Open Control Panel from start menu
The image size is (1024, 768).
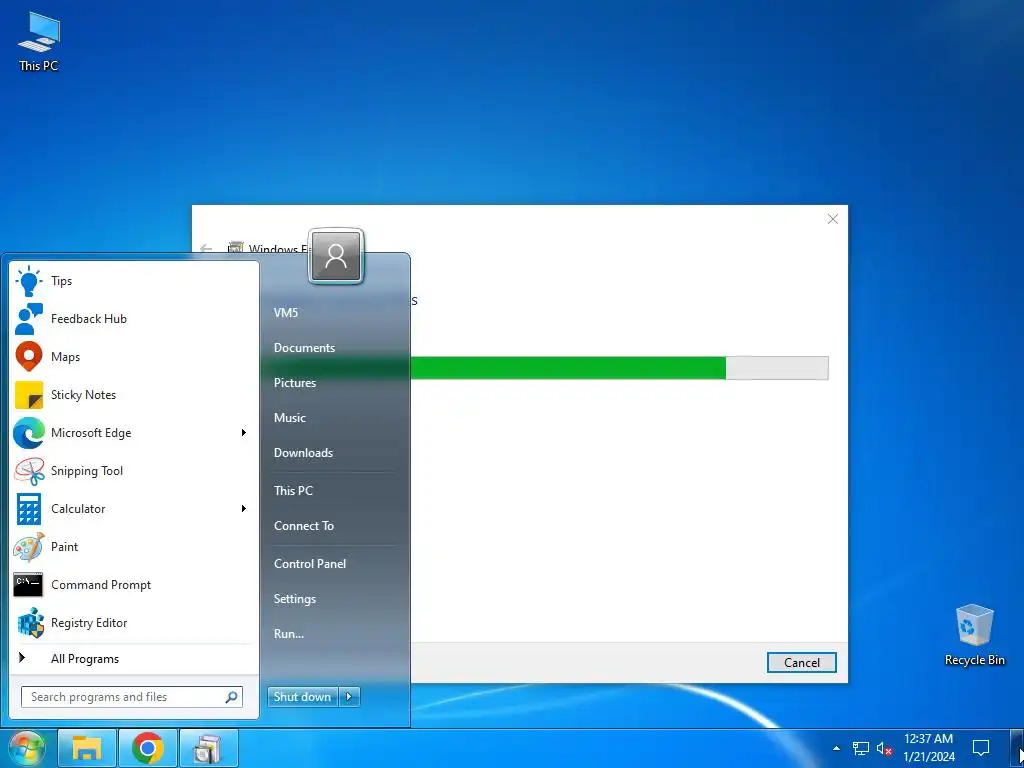click(x=310, y=564)
